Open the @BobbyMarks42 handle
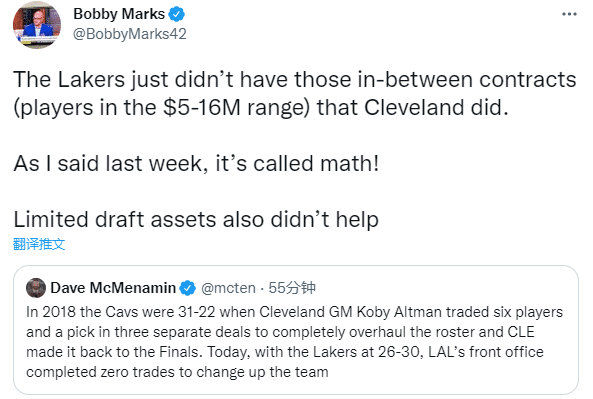The image size is (593, 399). tap(130, 34)
